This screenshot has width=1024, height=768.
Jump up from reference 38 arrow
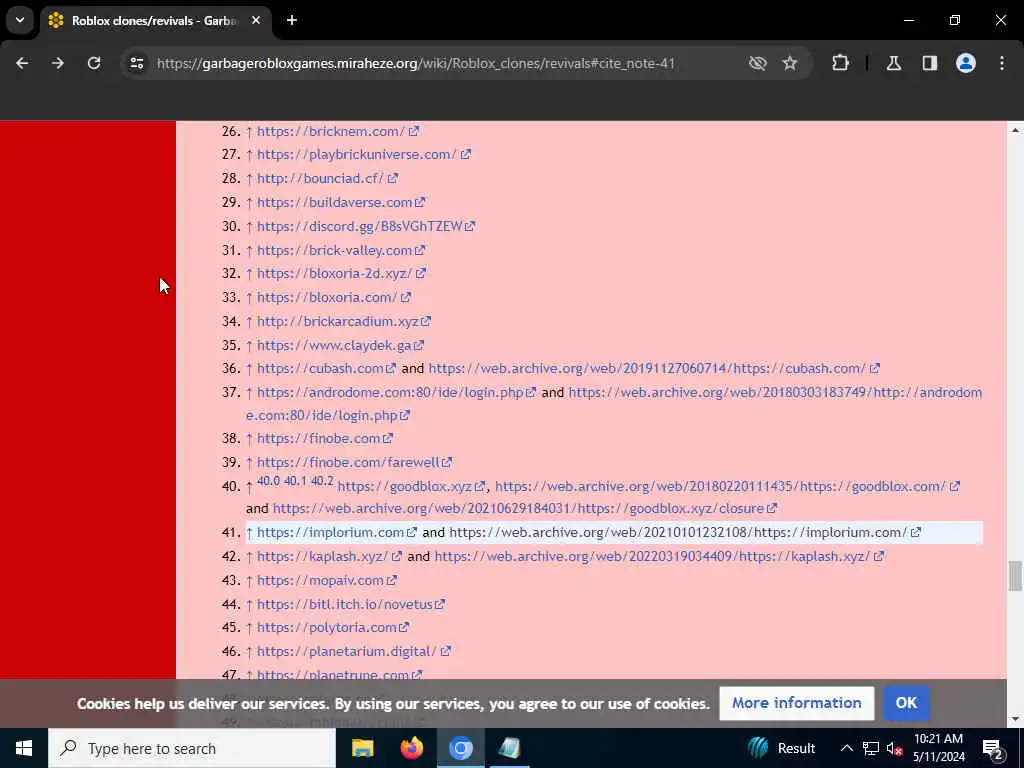click(249, 439)
